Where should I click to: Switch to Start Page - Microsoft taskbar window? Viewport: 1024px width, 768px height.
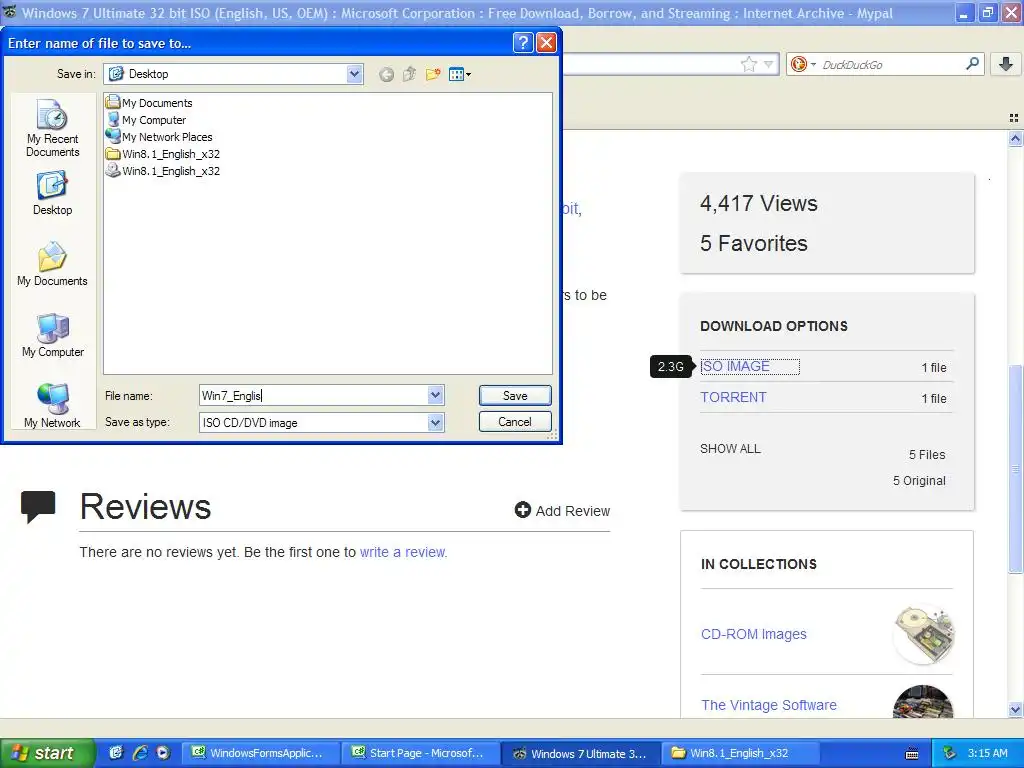click(421, 753)
